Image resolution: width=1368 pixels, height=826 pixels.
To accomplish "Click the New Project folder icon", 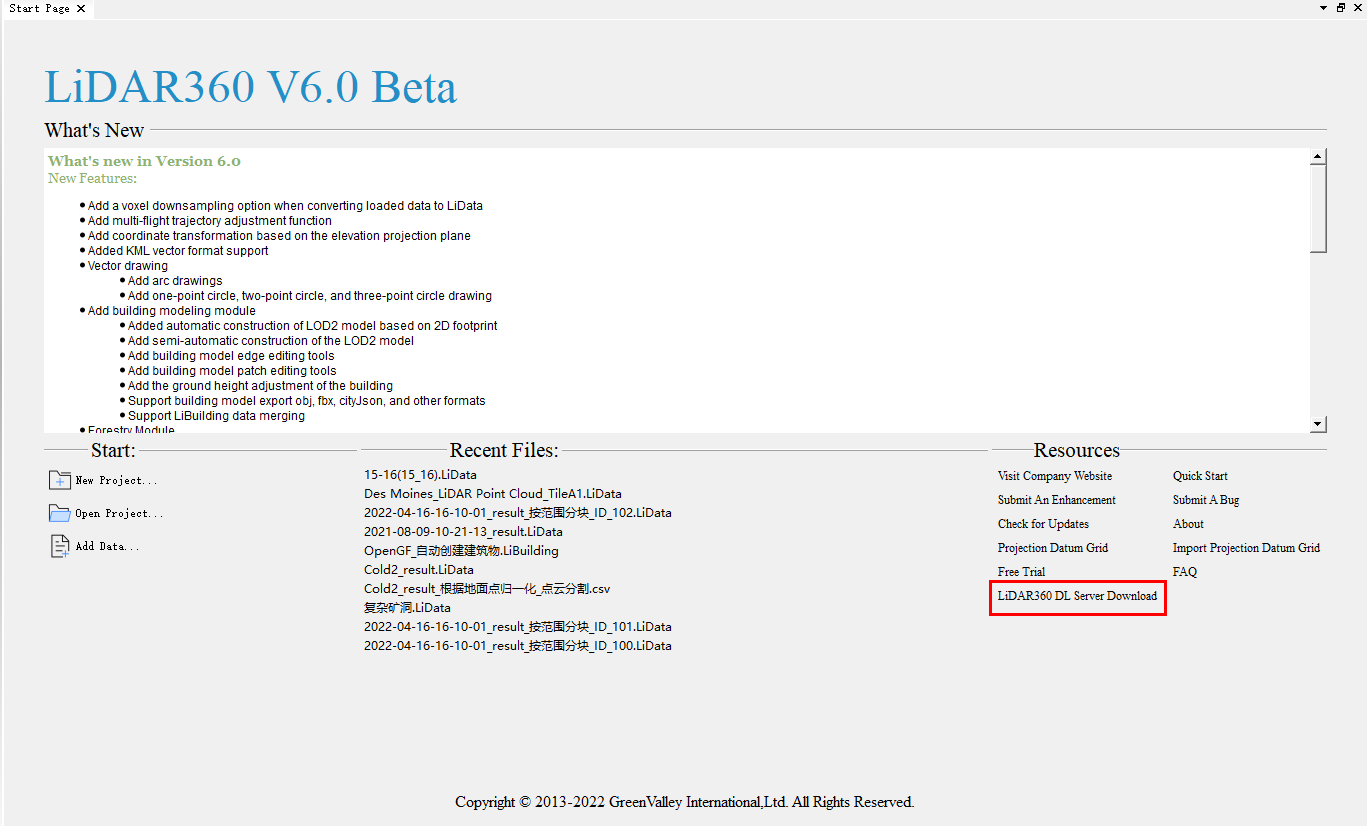I will pyautogui.click(x=60, y=480).
